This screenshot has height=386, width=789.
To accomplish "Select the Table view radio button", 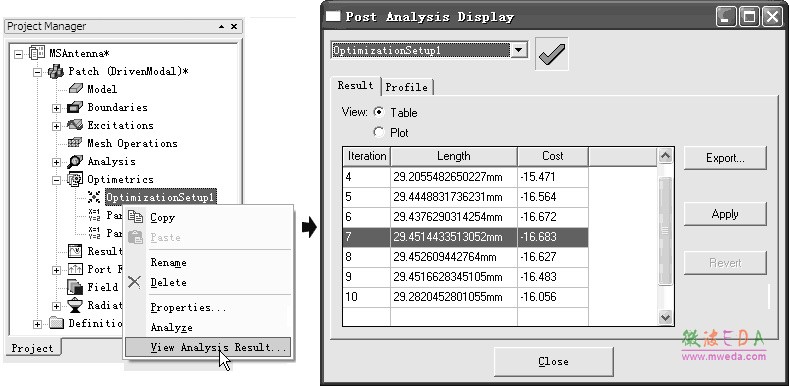I will [x=379, y=112].
